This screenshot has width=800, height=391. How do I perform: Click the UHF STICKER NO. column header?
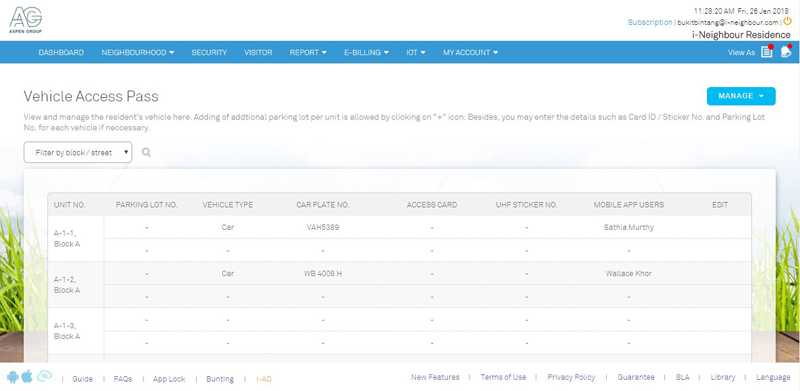tap(527, 205)
